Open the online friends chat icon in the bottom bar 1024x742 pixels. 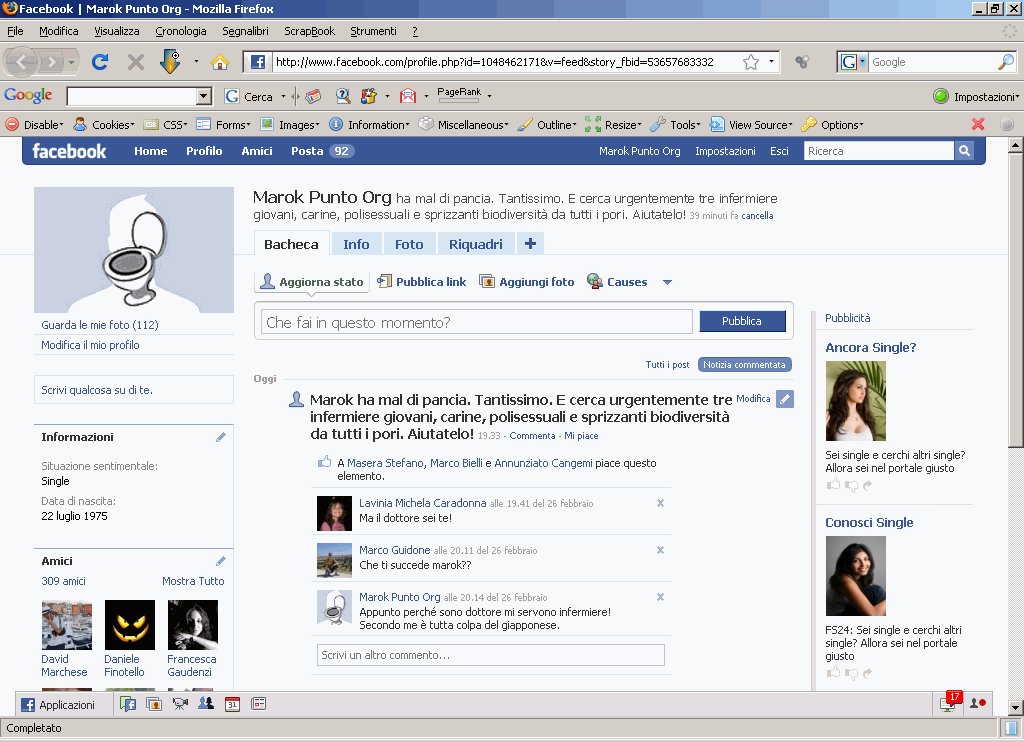[x=978, y=703]
